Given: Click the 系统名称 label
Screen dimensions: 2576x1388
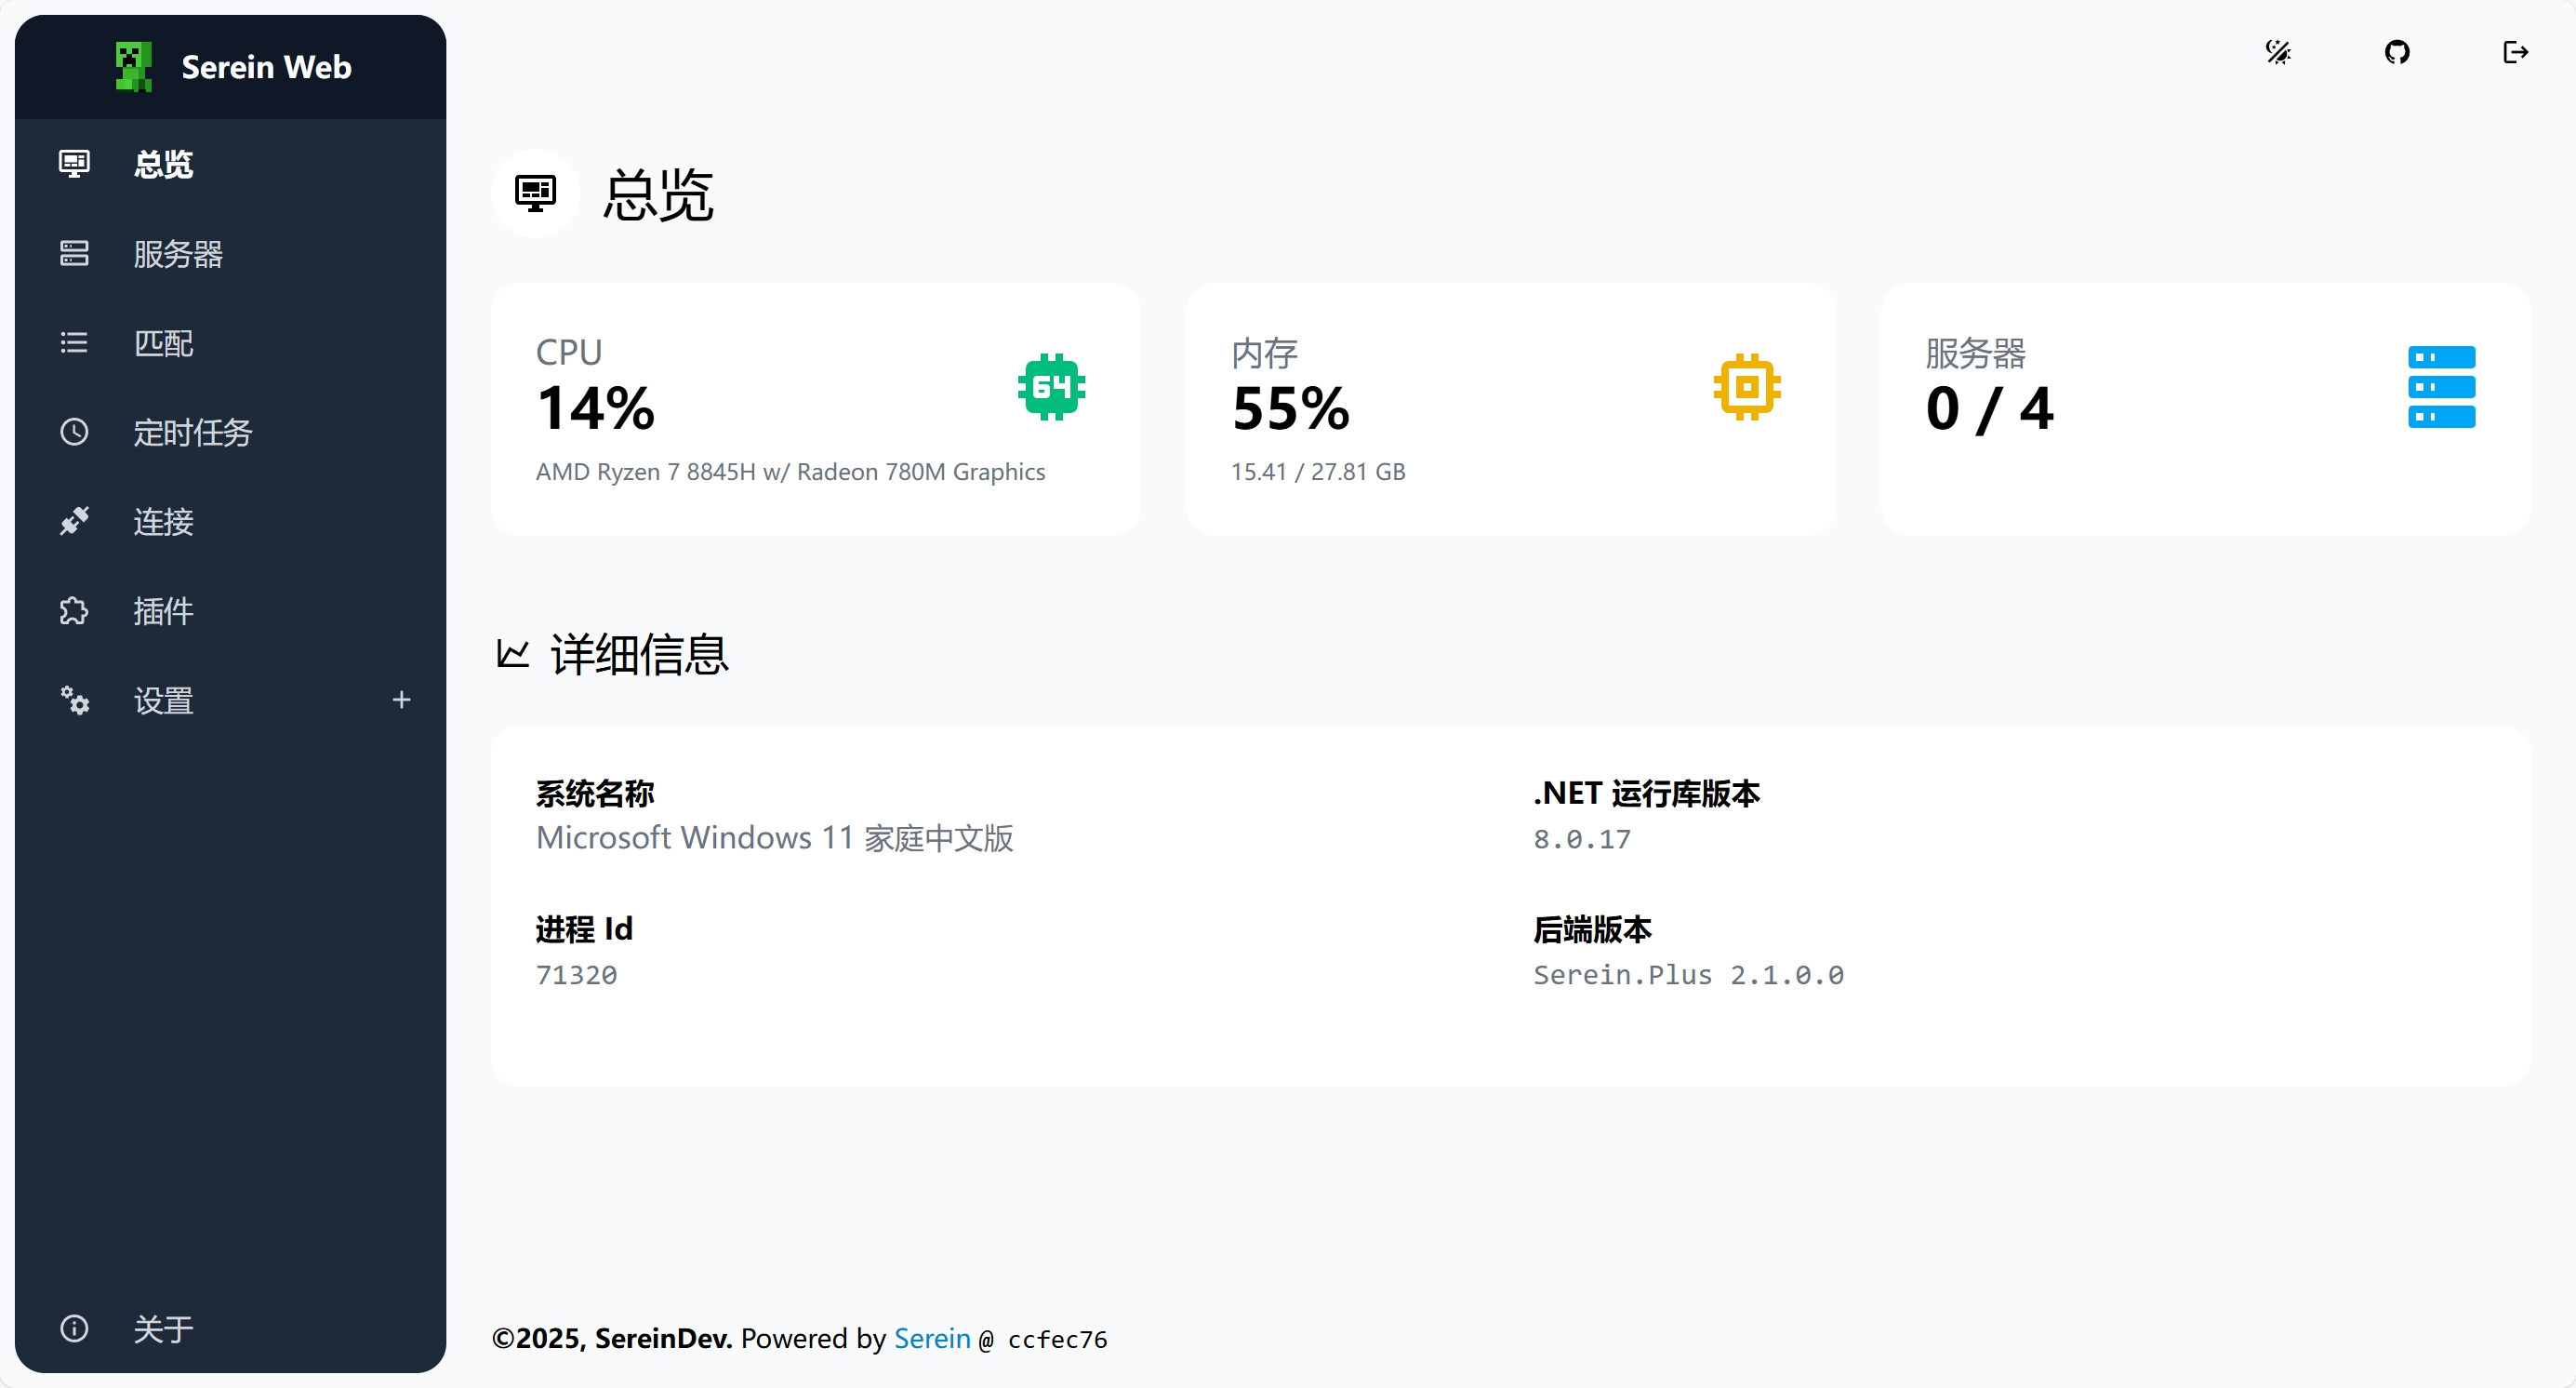Looking at the screenshot, I should pos(595,793).
